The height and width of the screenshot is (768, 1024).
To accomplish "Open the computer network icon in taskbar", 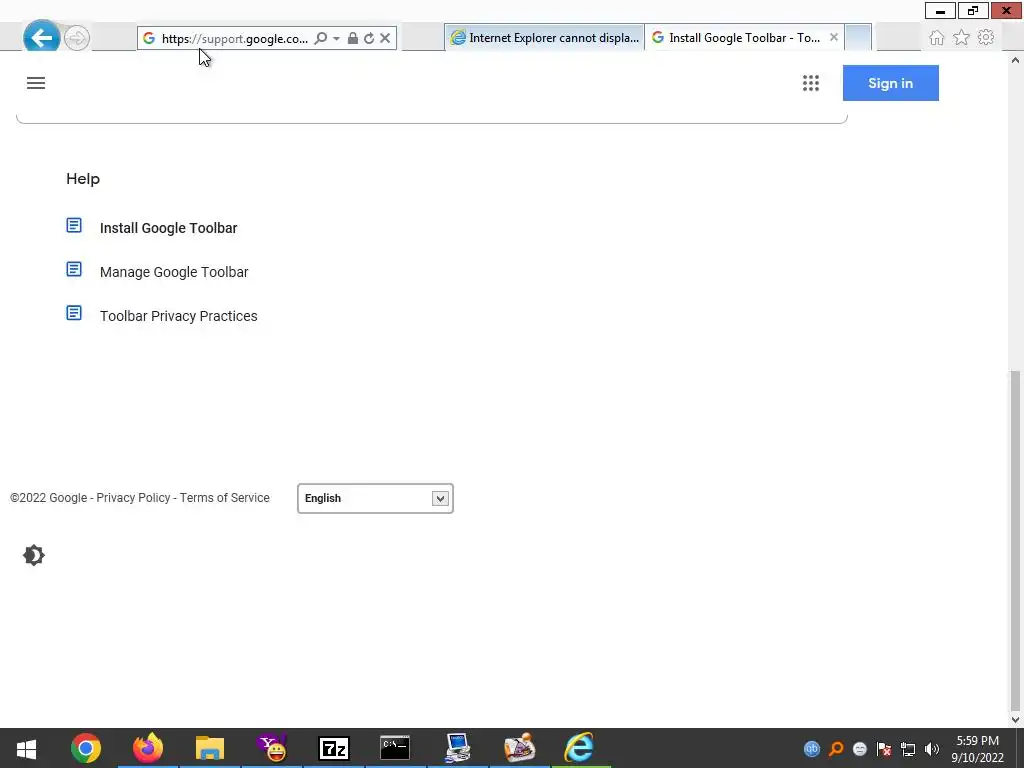I will point(457,748).
